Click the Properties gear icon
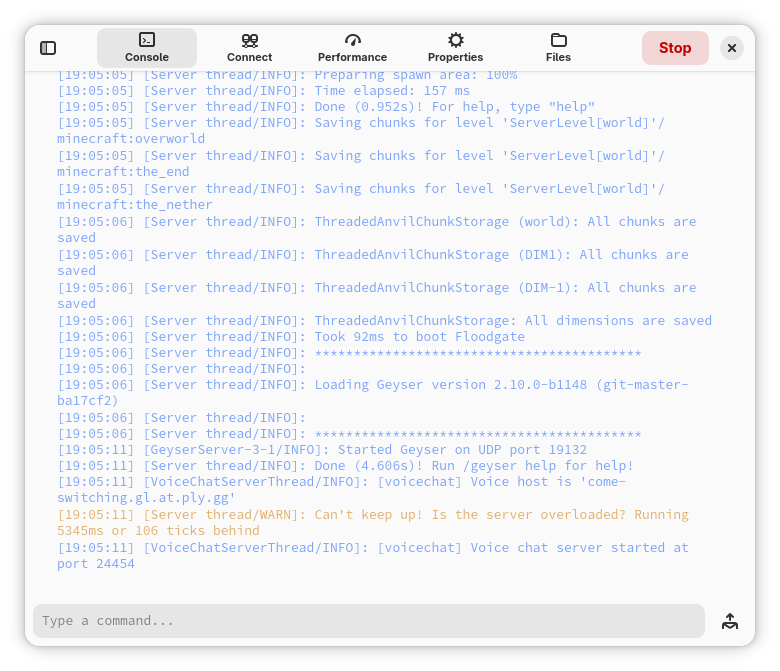 pyautogui.click(x=456, y=40)
